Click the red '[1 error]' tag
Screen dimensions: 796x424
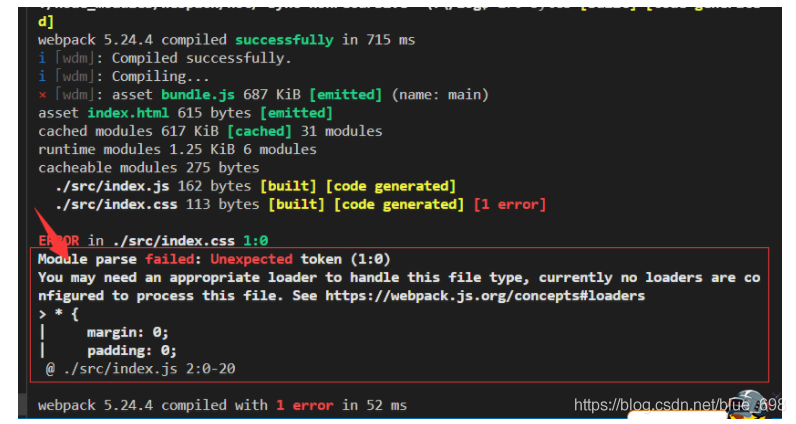[x=510, y=204]
